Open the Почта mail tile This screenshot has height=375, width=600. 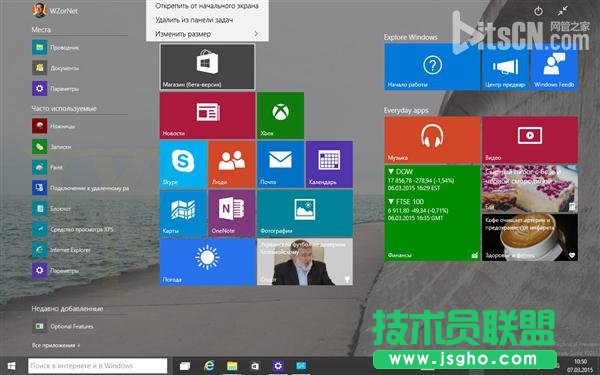click(x=280, y=164)
